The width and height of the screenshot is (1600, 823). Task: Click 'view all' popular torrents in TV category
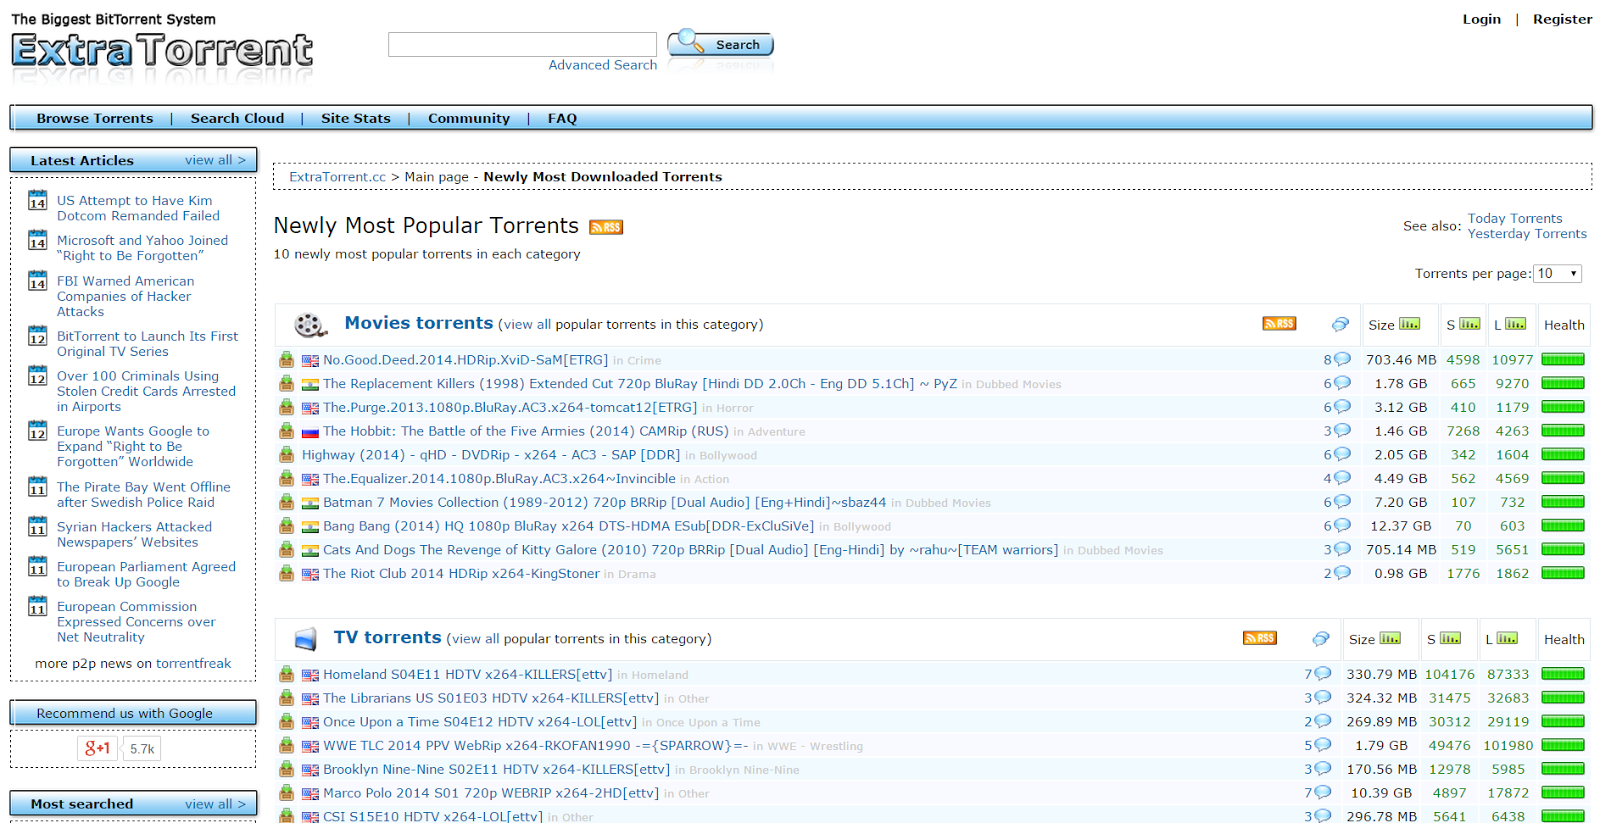pos(475,638)
